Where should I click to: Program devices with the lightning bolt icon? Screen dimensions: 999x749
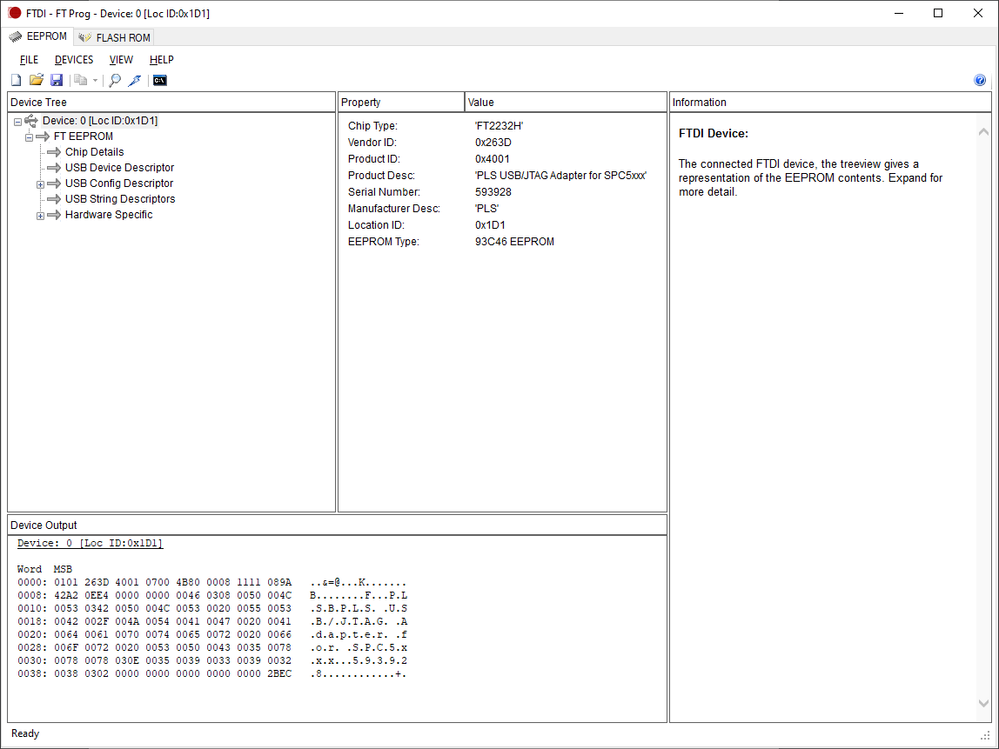pyautogui.click(x=134, y=80)
